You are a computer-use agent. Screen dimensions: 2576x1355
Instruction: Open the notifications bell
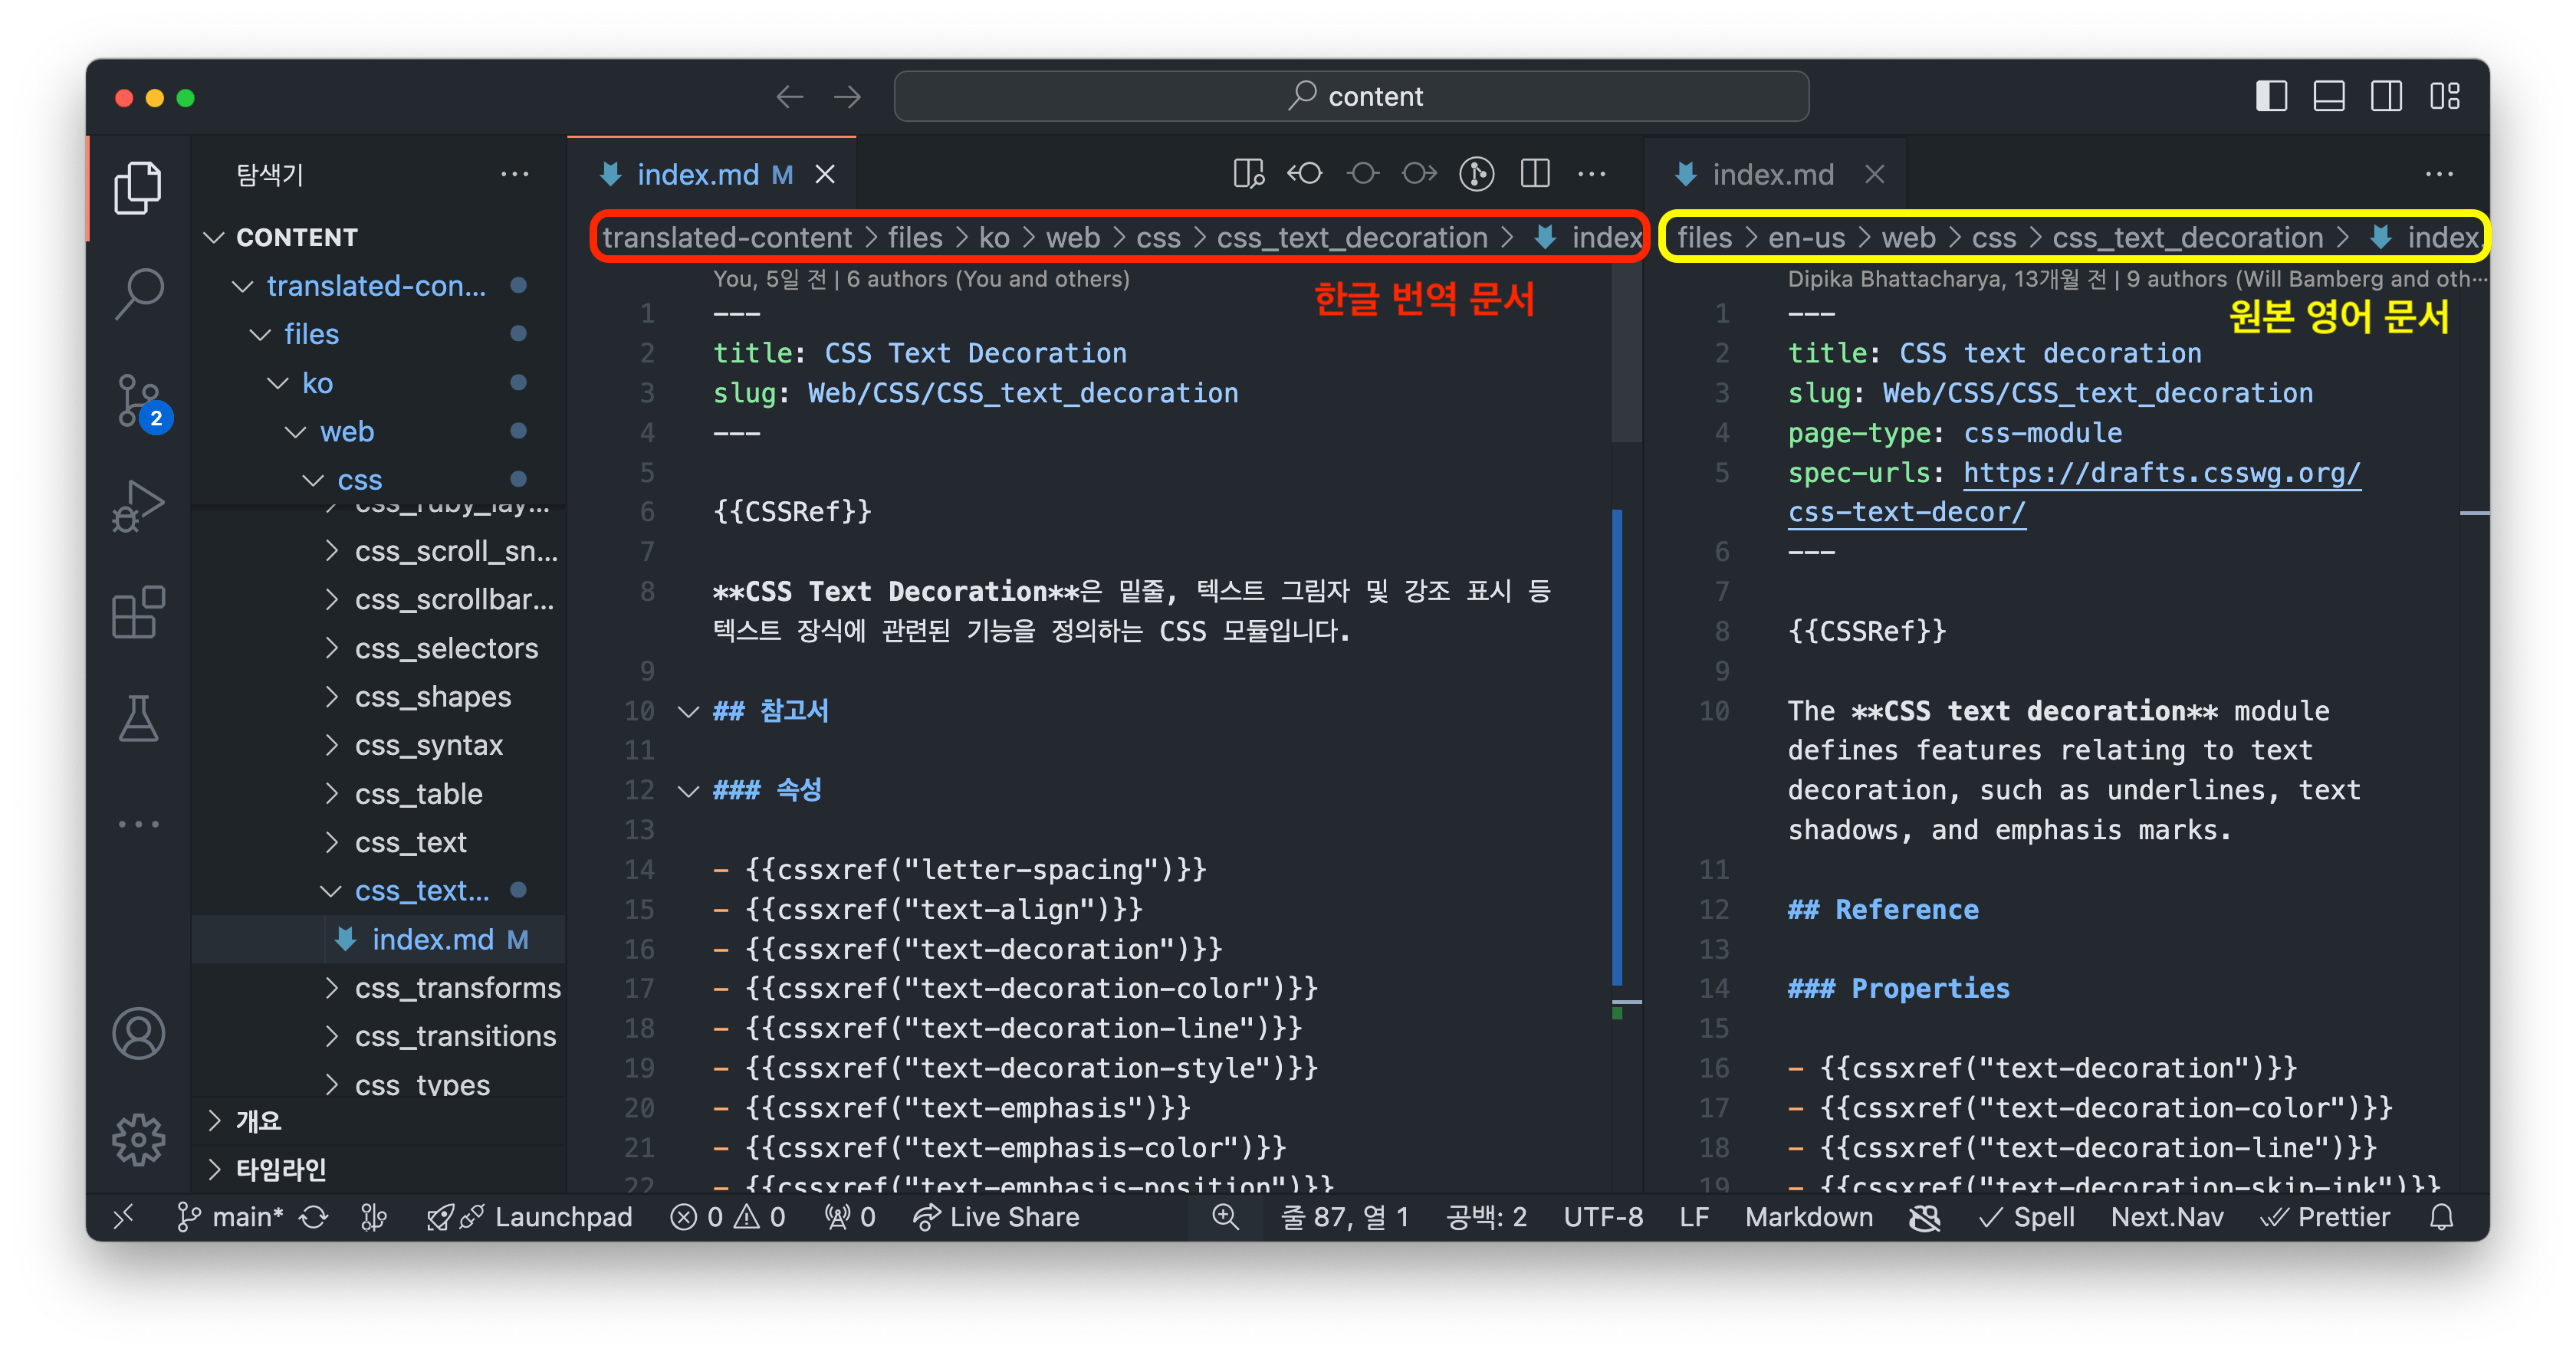point(2441,1217)
